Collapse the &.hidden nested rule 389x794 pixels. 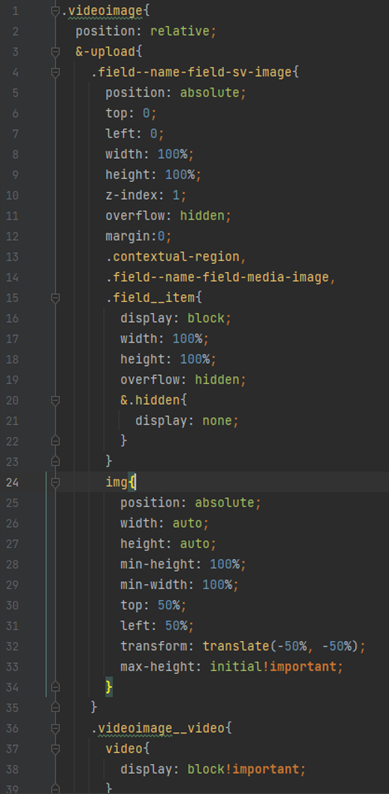(x=55, y=400)
